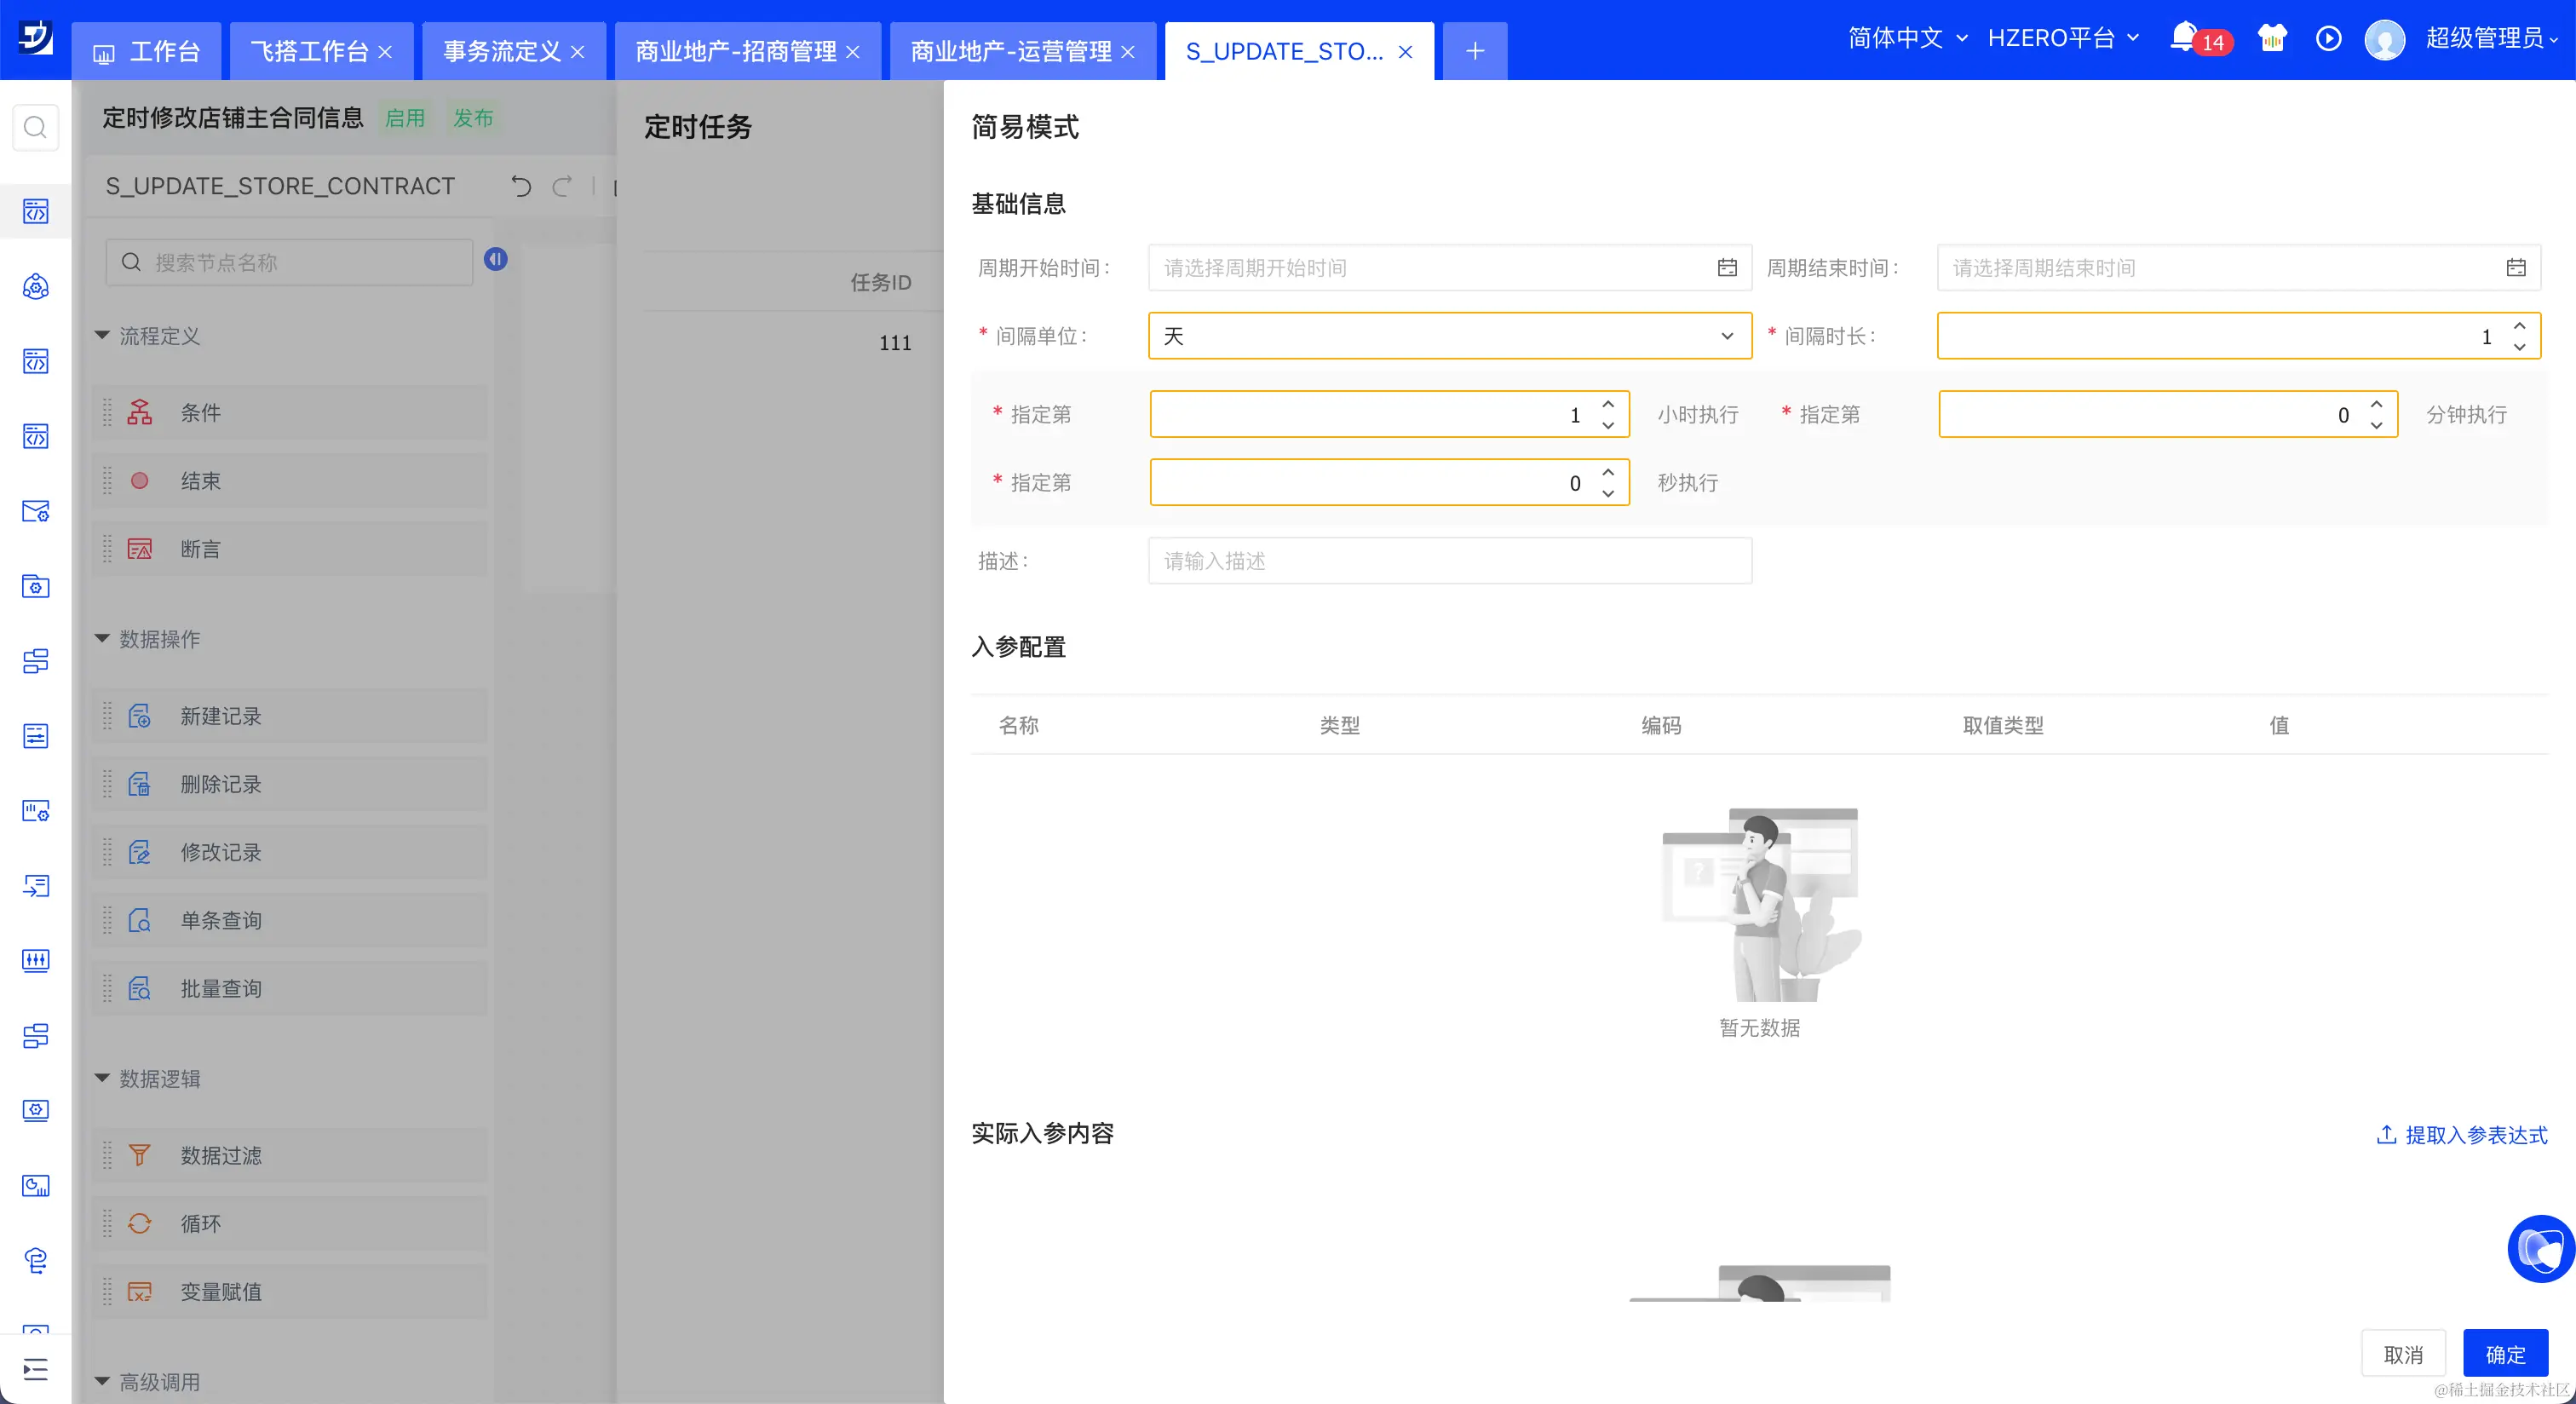Viewport: 2576px width, 1404px height.
Task: Click the description input field
Action: [x=1449, y=561]
